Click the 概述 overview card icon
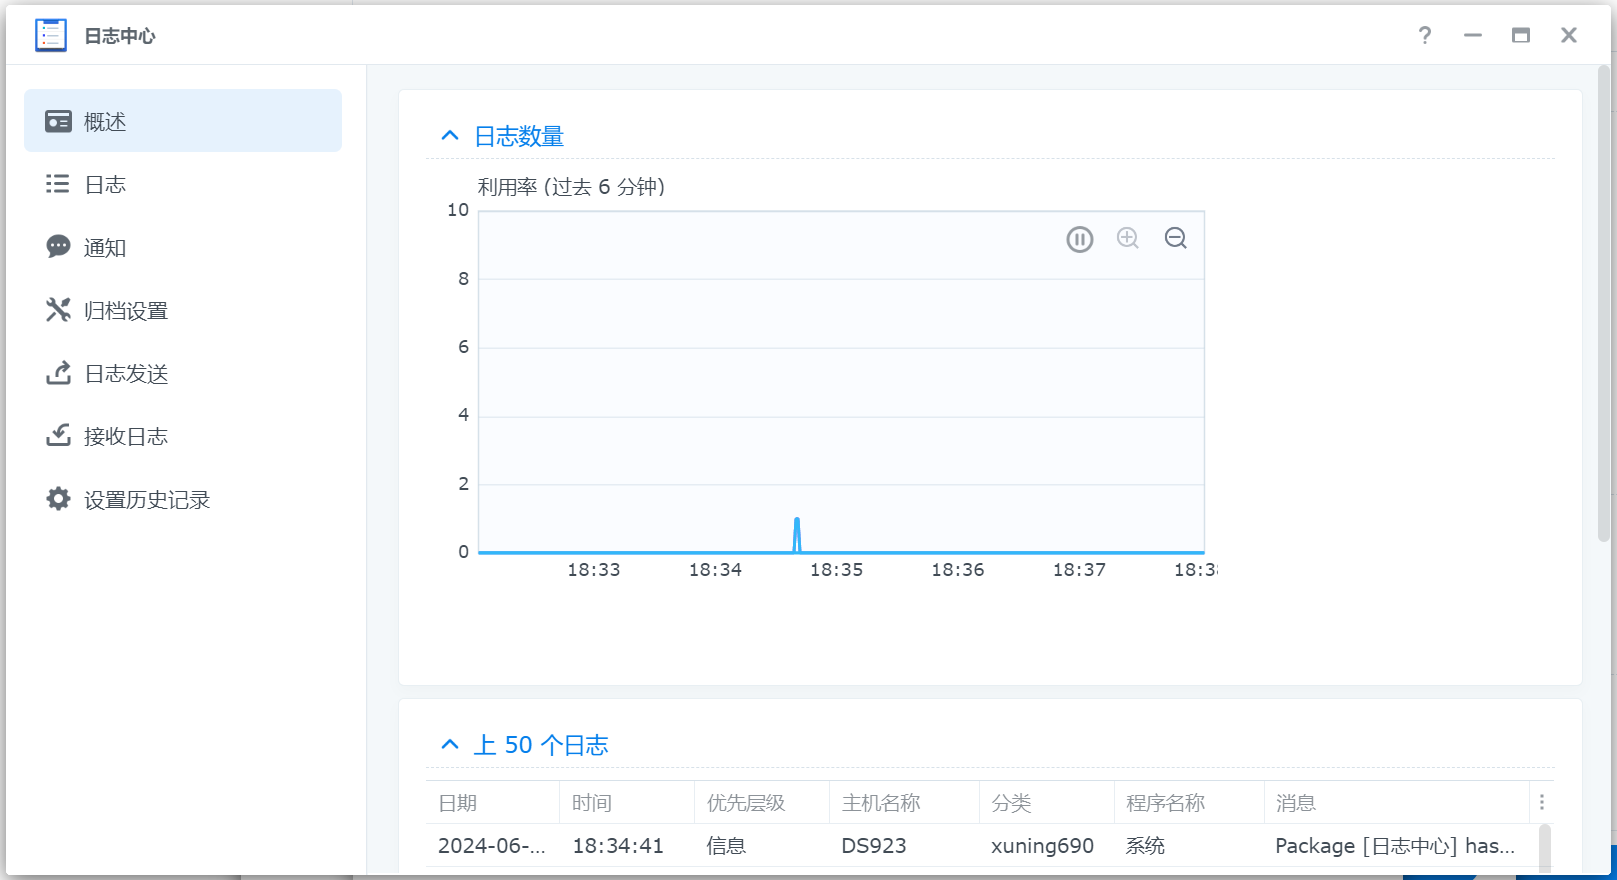 58,121
